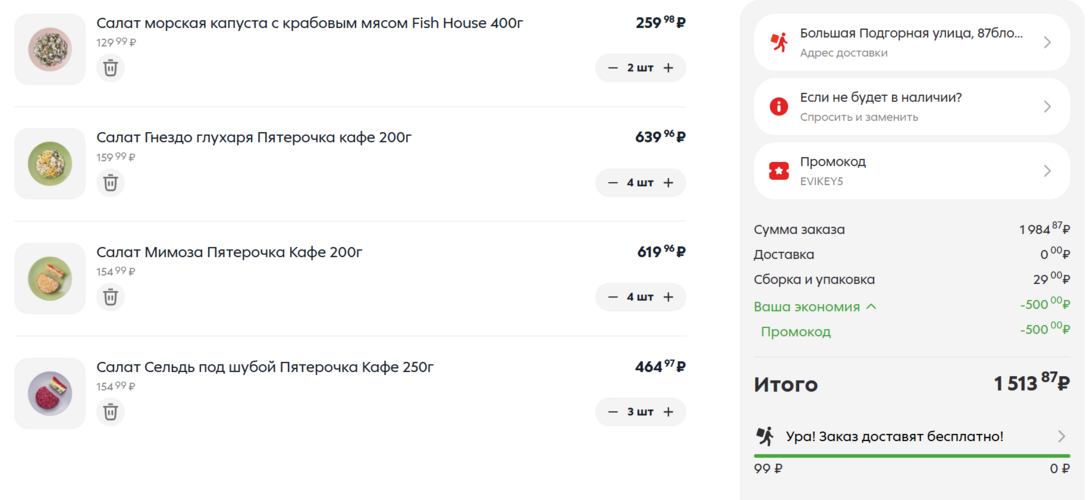Viewport: 1090px width, 500px height.
Task: Click the red promo code ticket icon
Action: click(779, 171)
